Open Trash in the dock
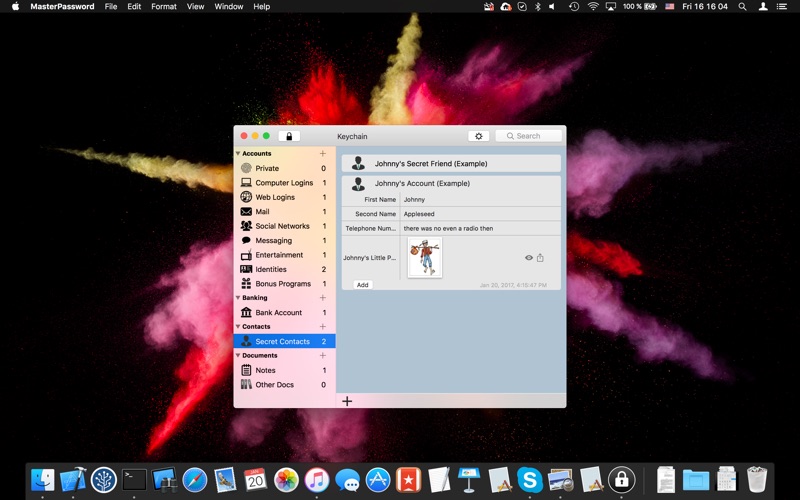Image resolution: width=800 pixels, height=500 pixels. coord(757,480)
